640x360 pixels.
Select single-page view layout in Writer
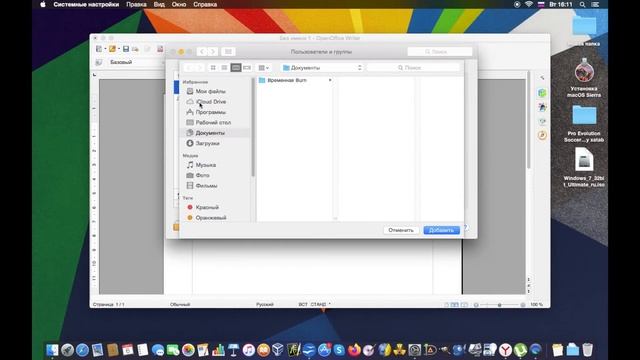pos(446,305)
